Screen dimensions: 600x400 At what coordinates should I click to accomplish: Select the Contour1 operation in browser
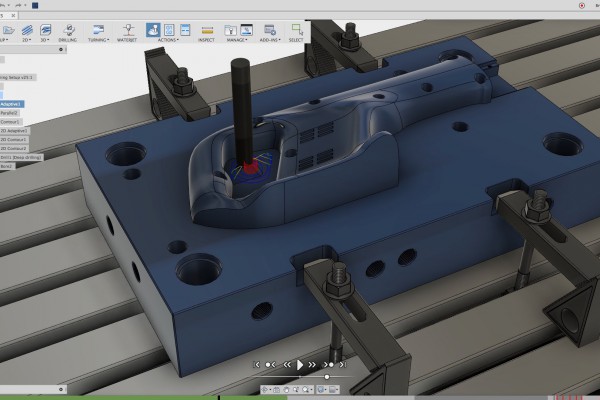pos(10,122)
